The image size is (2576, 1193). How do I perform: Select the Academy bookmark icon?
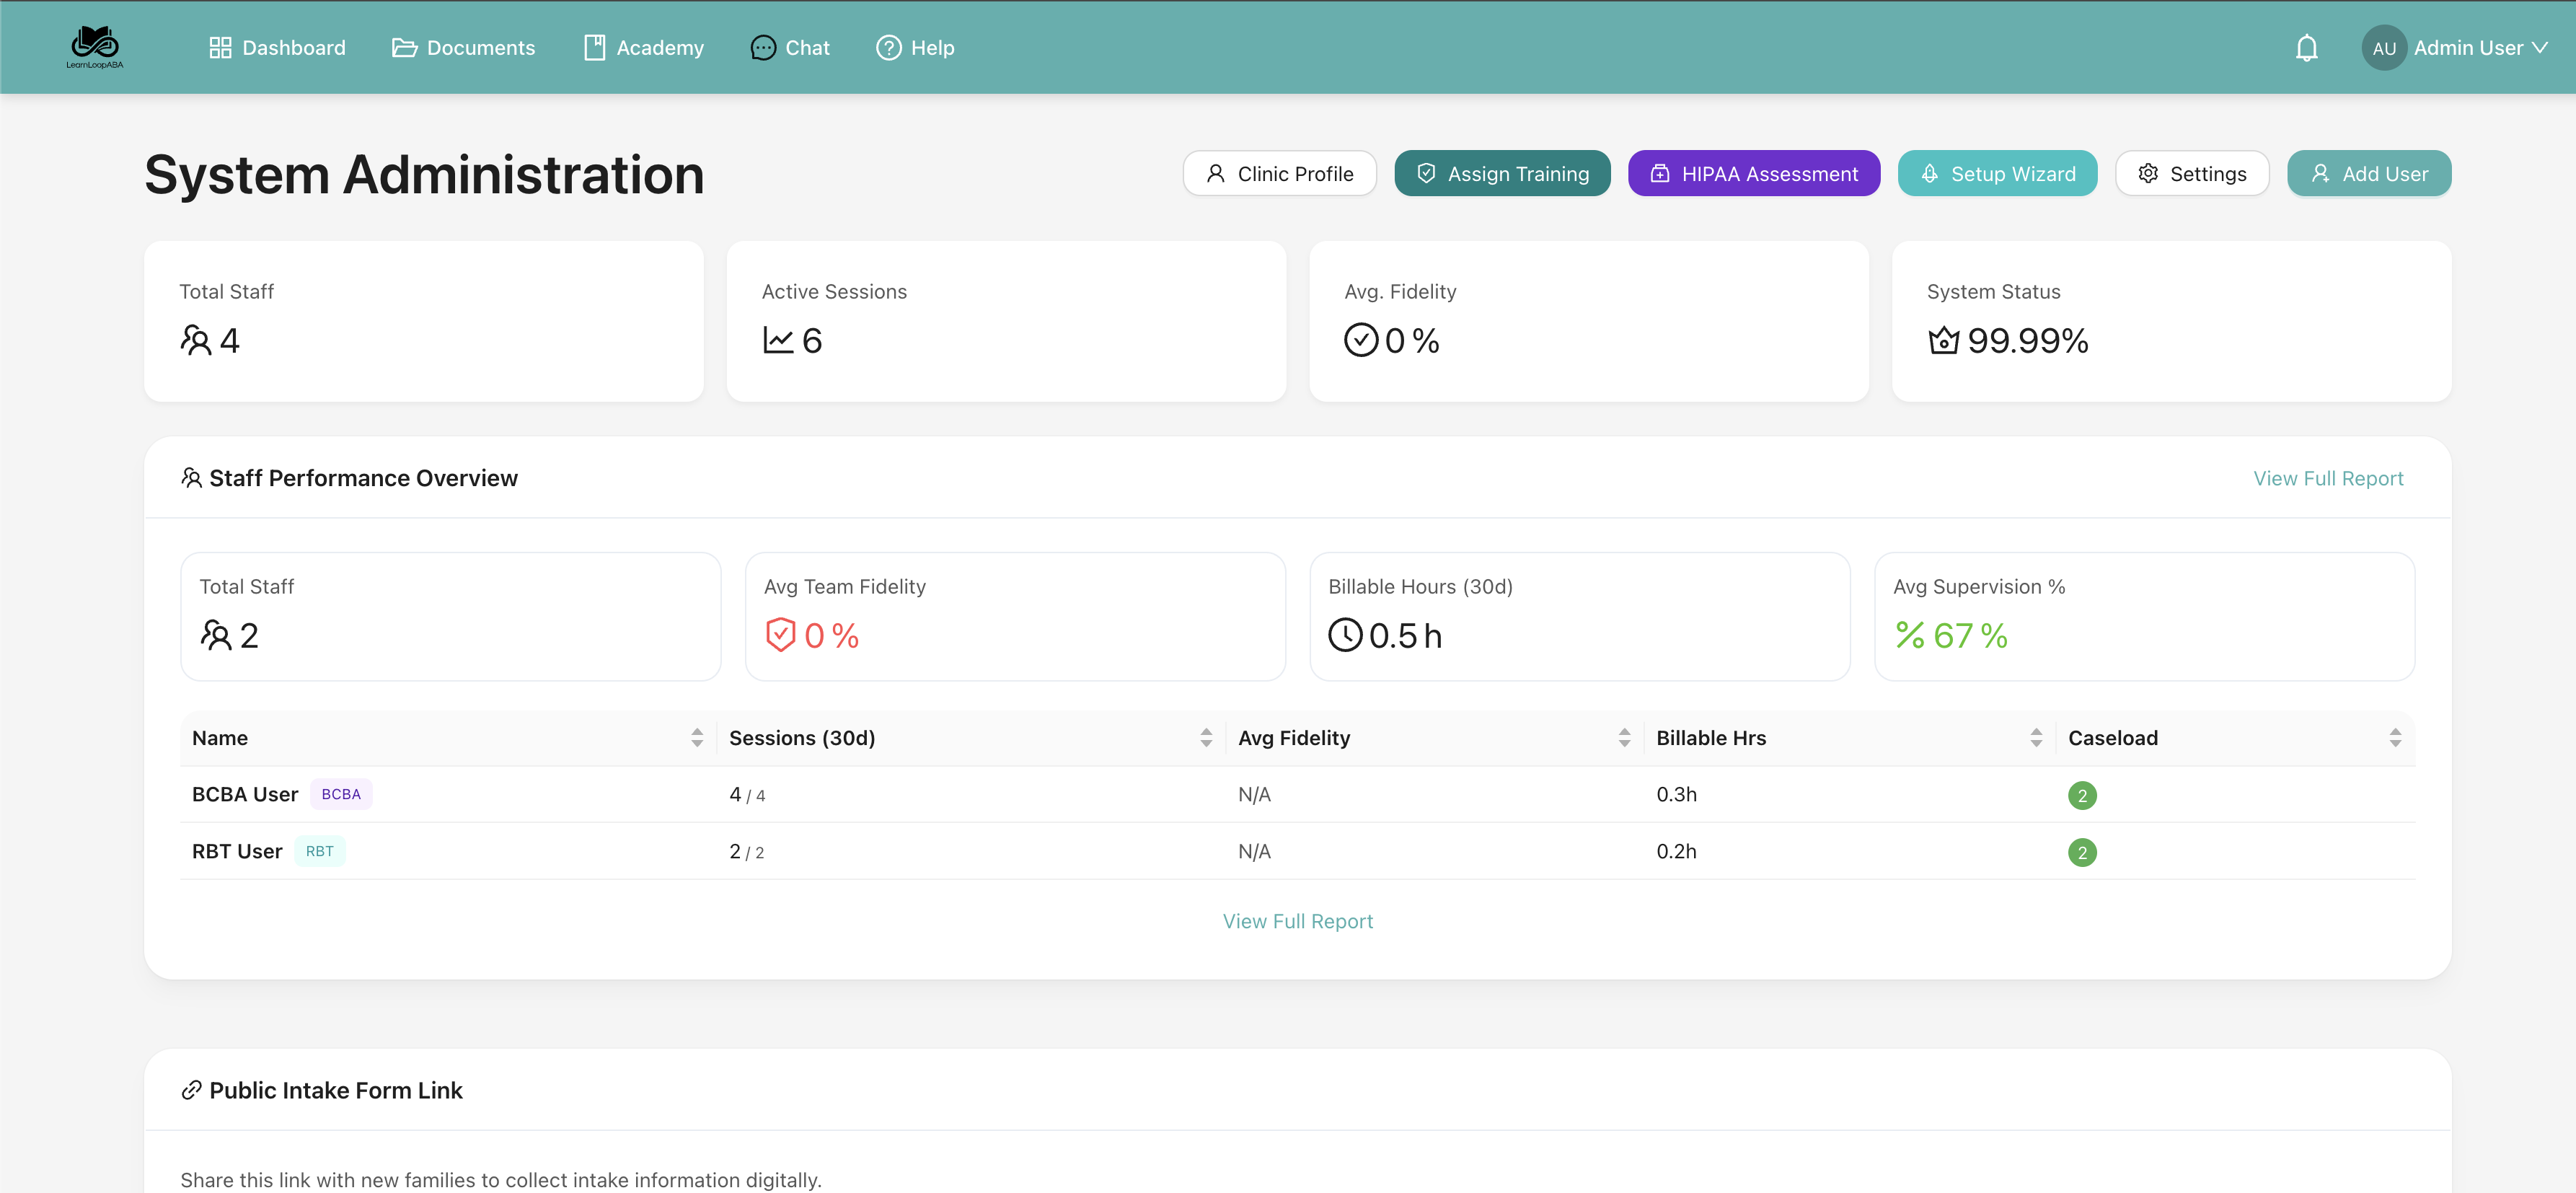pyautogui.click(x=594, y=46)
